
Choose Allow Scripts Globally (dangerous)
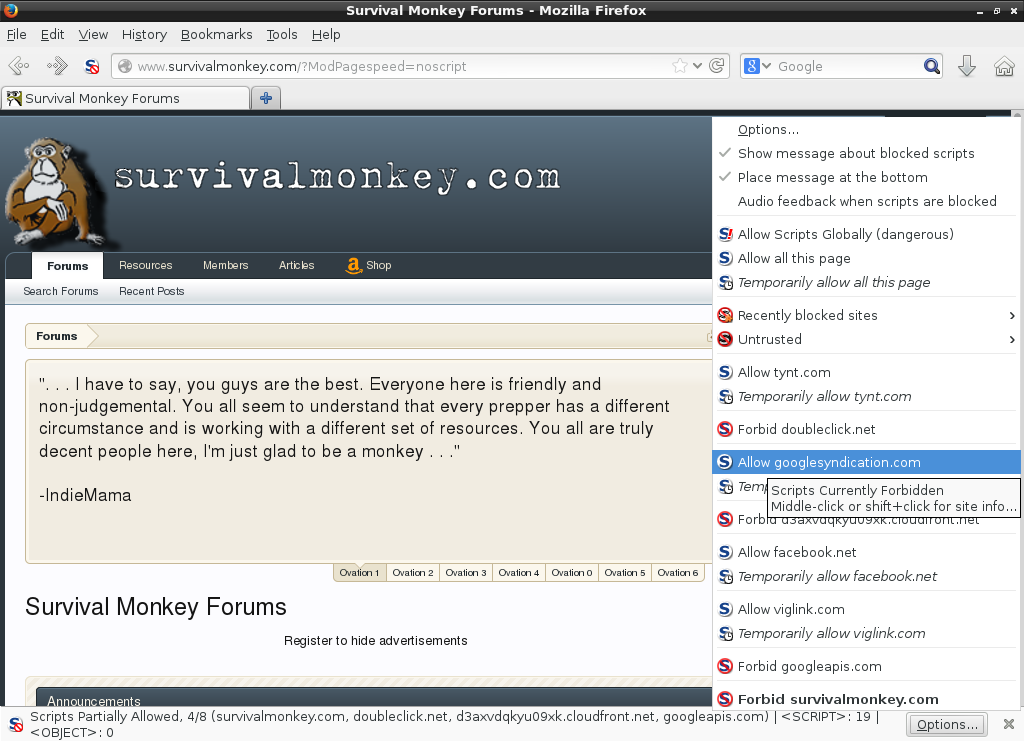[866, 234]
